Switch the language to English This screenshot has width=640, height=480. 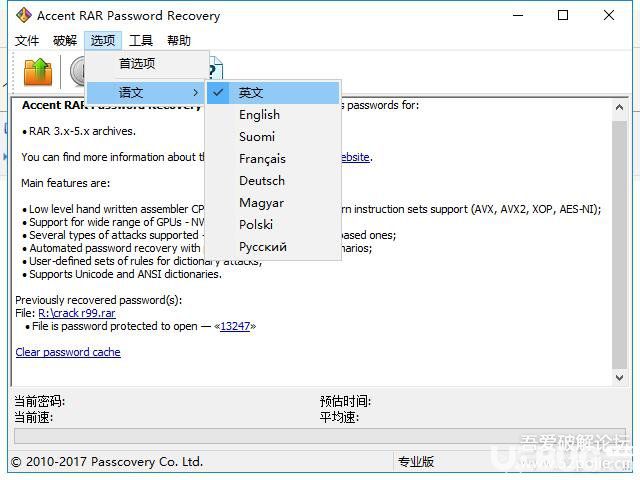point(273,115)
